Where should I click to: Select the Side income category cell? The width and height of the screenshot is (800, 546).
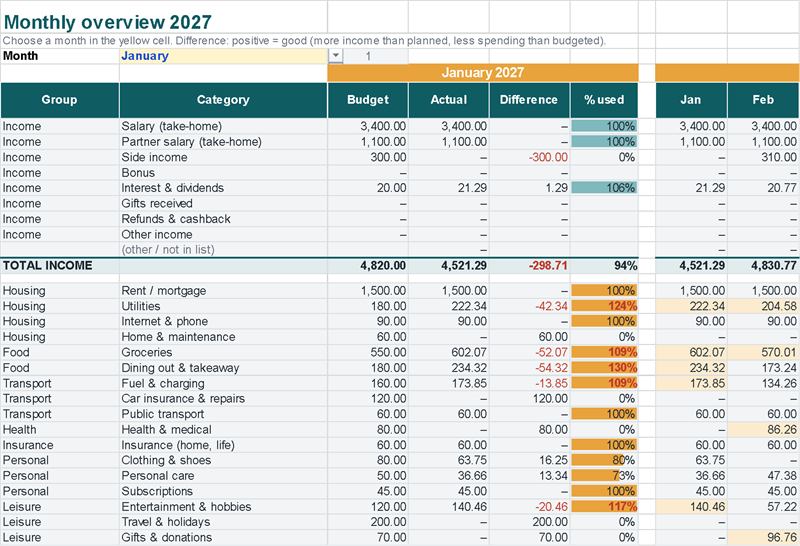(x=223, y=157)
